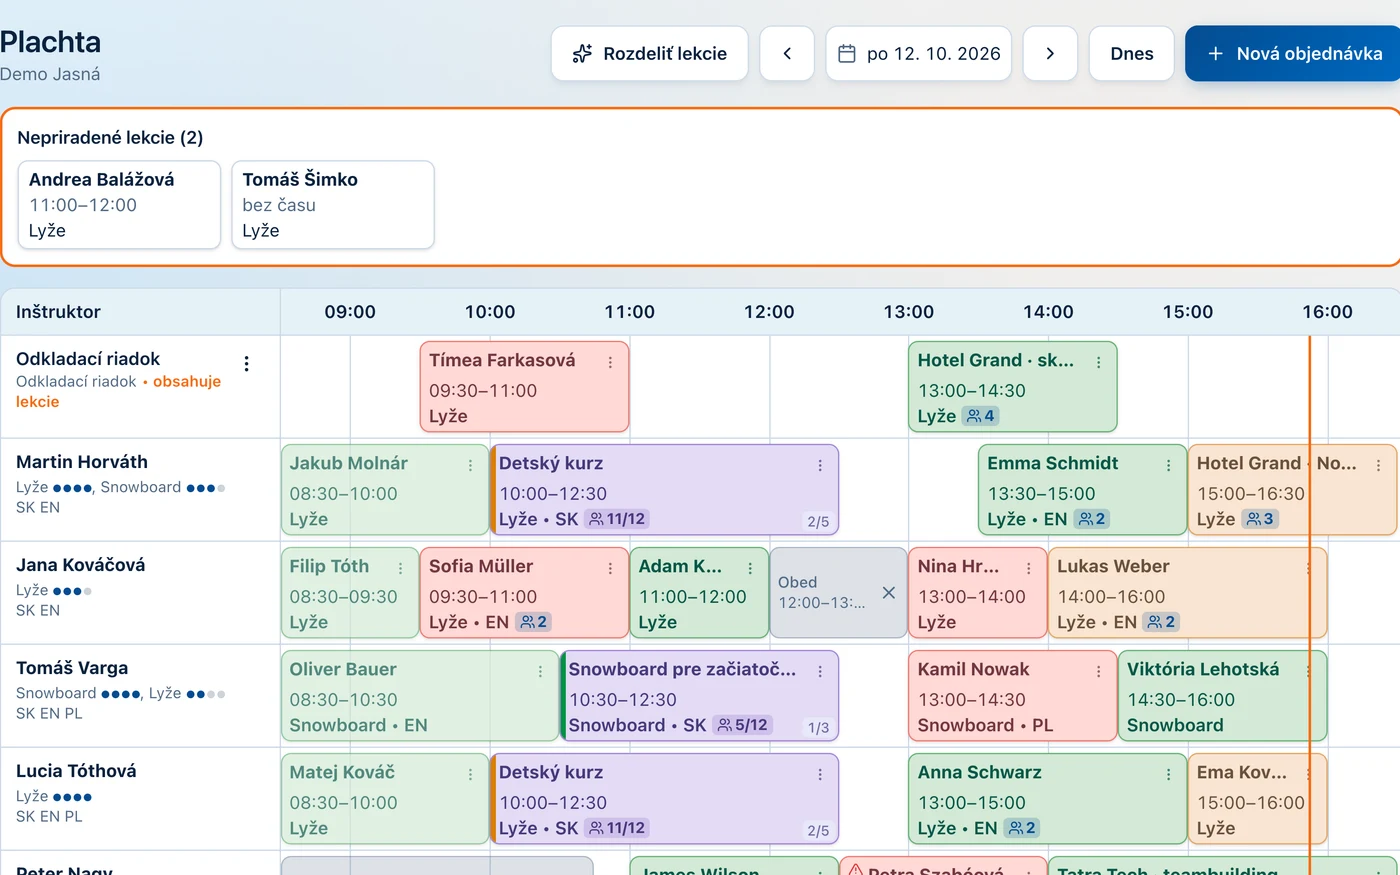Open the date picker po 12. 10. 2026
Image resolution: width=1400 pixels, height=875 pixels.
click(x=919, y=54)
